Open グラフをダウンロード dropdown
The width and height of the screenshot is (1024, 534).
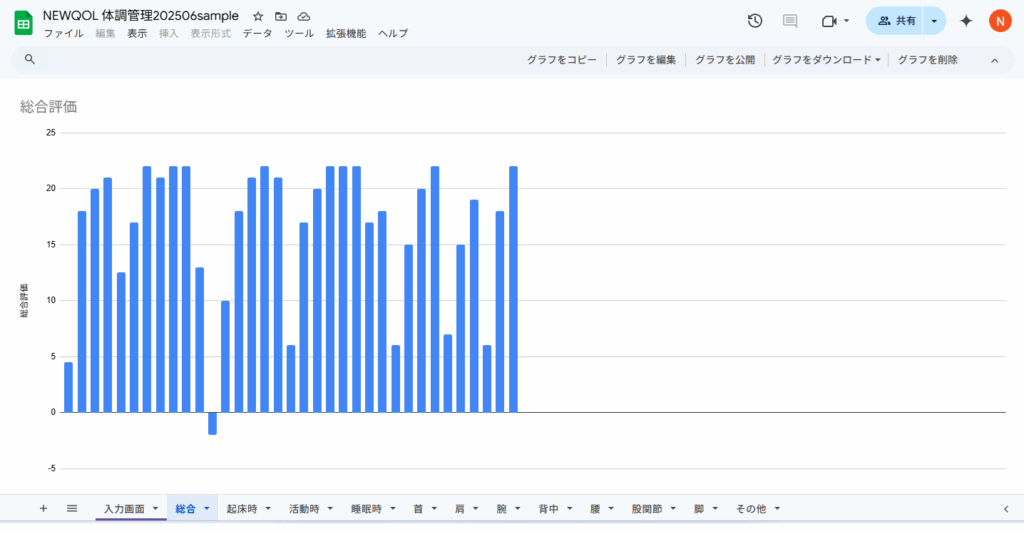pos(826,60)
